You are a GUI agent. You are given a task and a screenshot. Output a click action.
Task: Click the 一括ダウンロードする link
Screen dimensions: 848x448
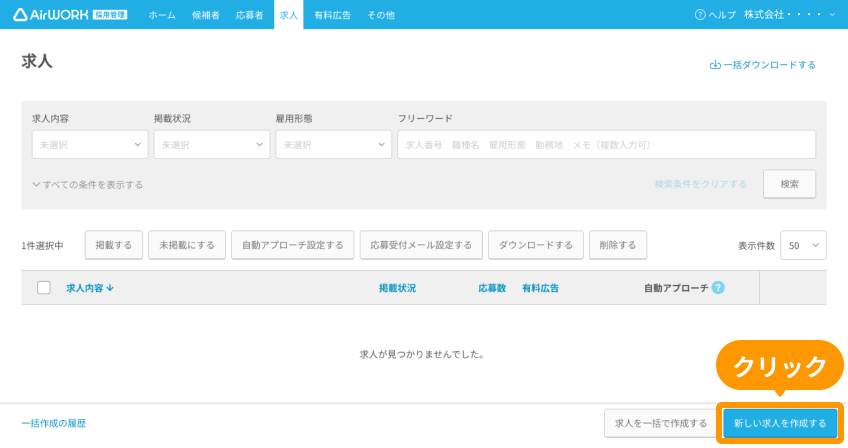point(763,65)
